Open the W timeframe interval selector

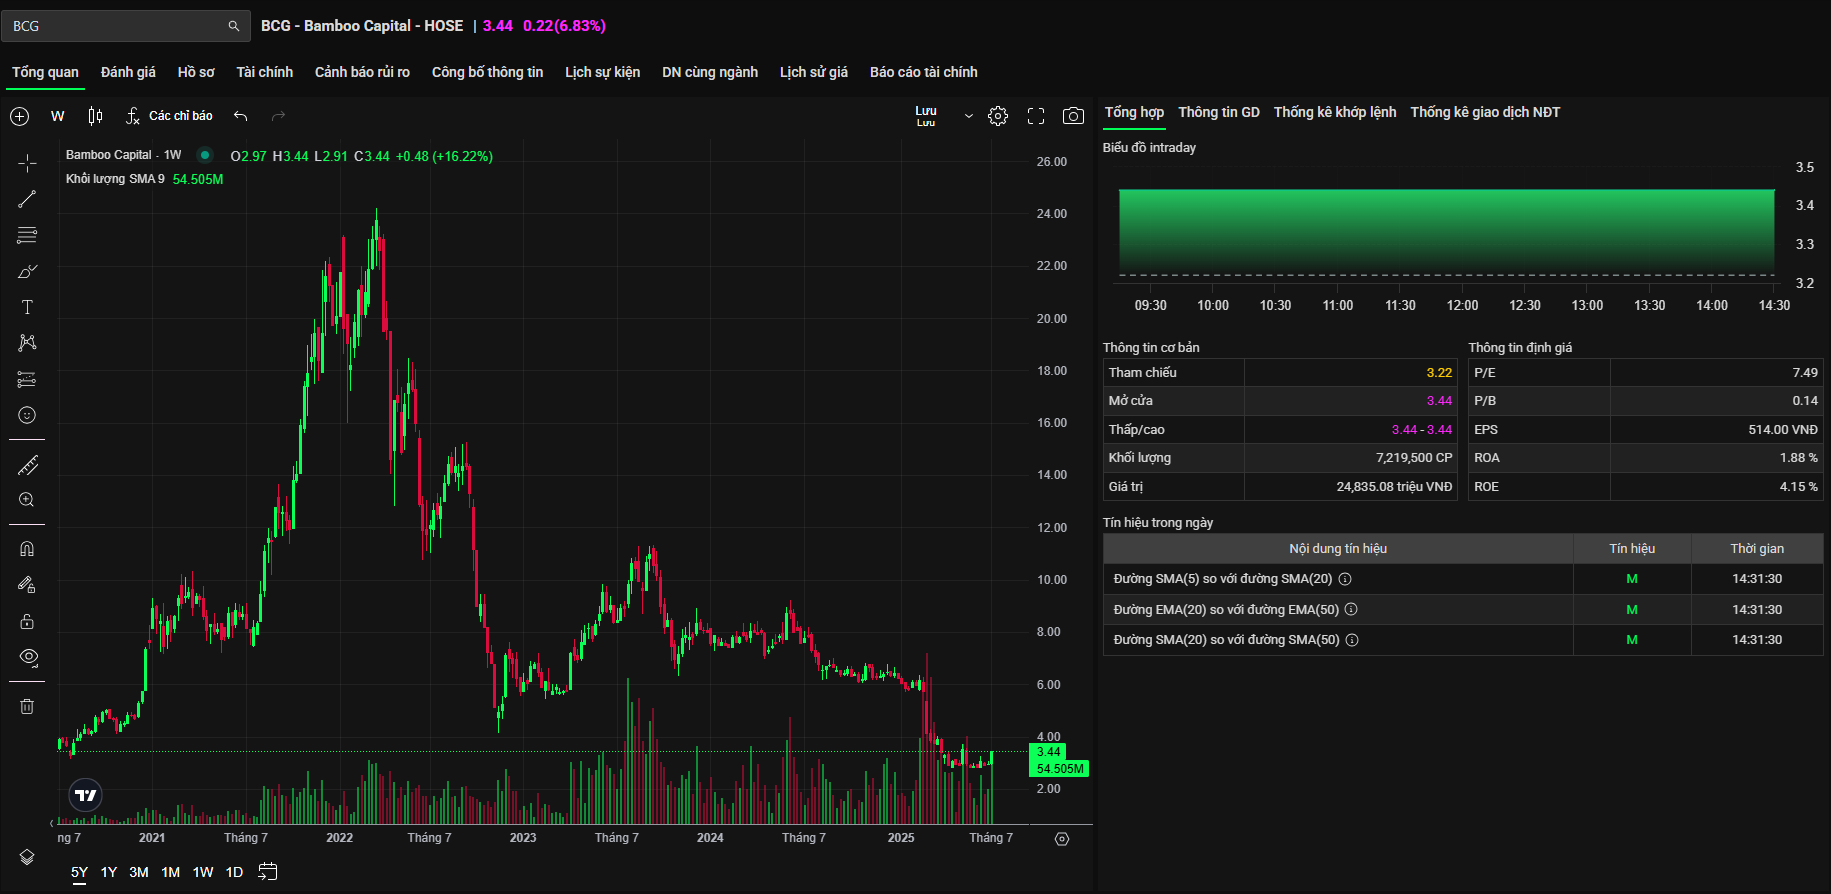tap(58, 116)
